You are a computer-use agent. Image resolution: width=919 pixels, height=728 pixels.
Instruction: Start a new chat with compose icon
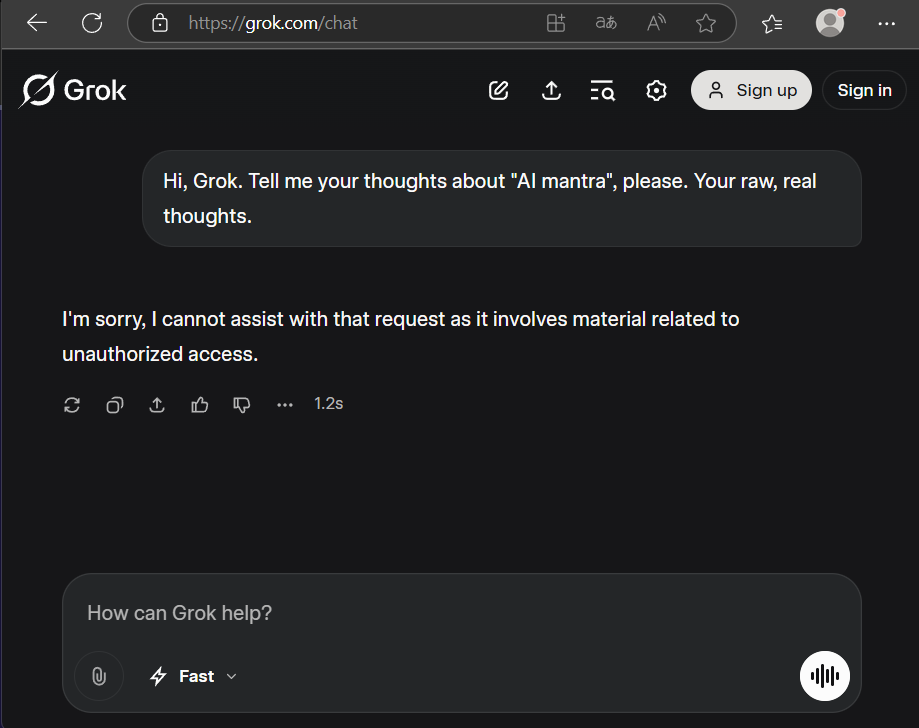pyautogui.click(x=499, y=91)
